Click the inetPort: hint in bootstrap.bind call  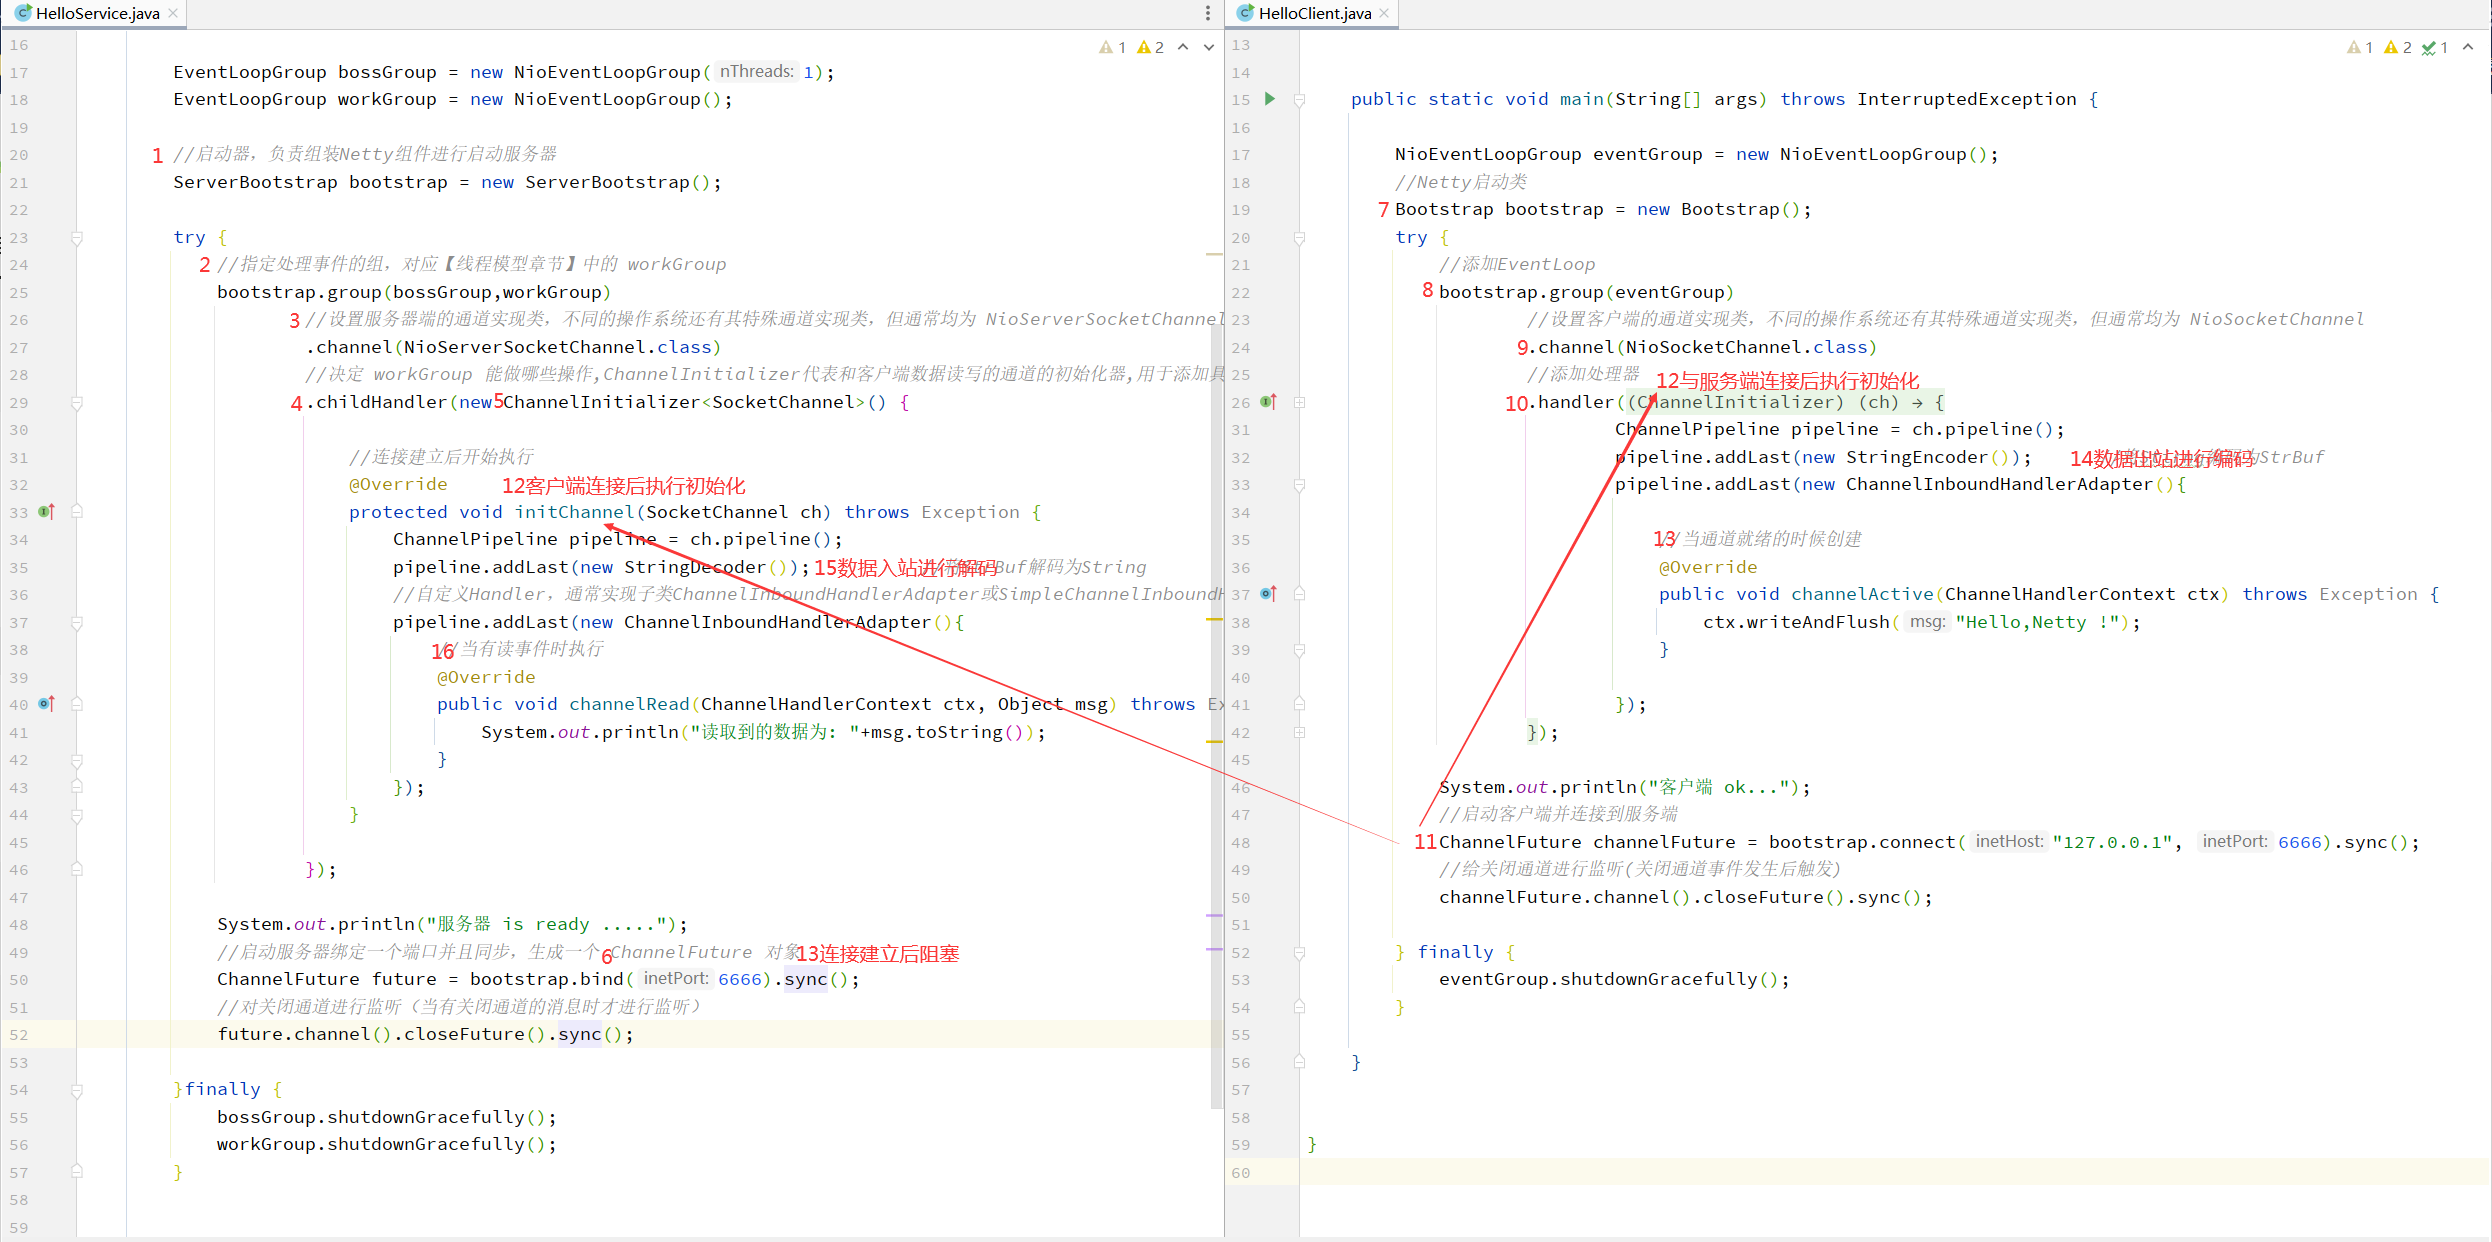pos(675,978)
